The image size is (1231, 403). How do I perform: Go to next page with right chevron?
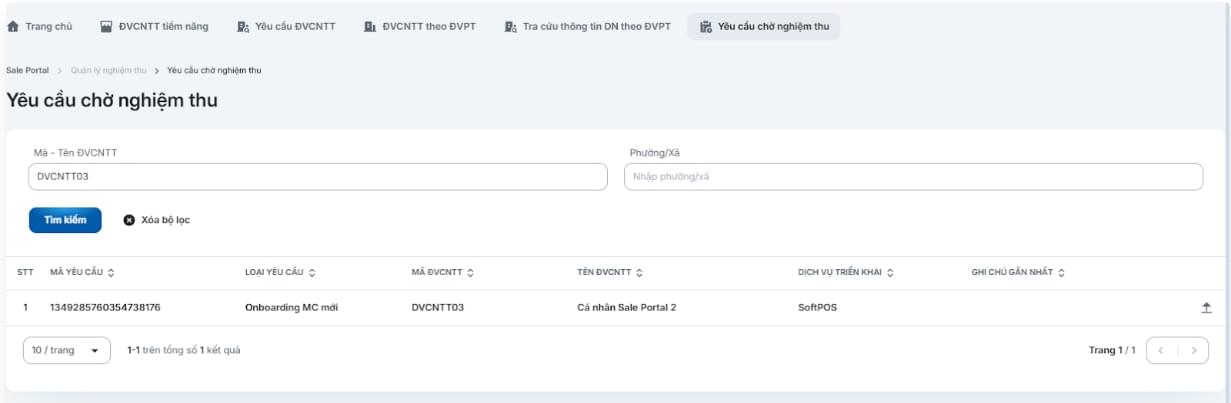click(x=1193, y=351)
